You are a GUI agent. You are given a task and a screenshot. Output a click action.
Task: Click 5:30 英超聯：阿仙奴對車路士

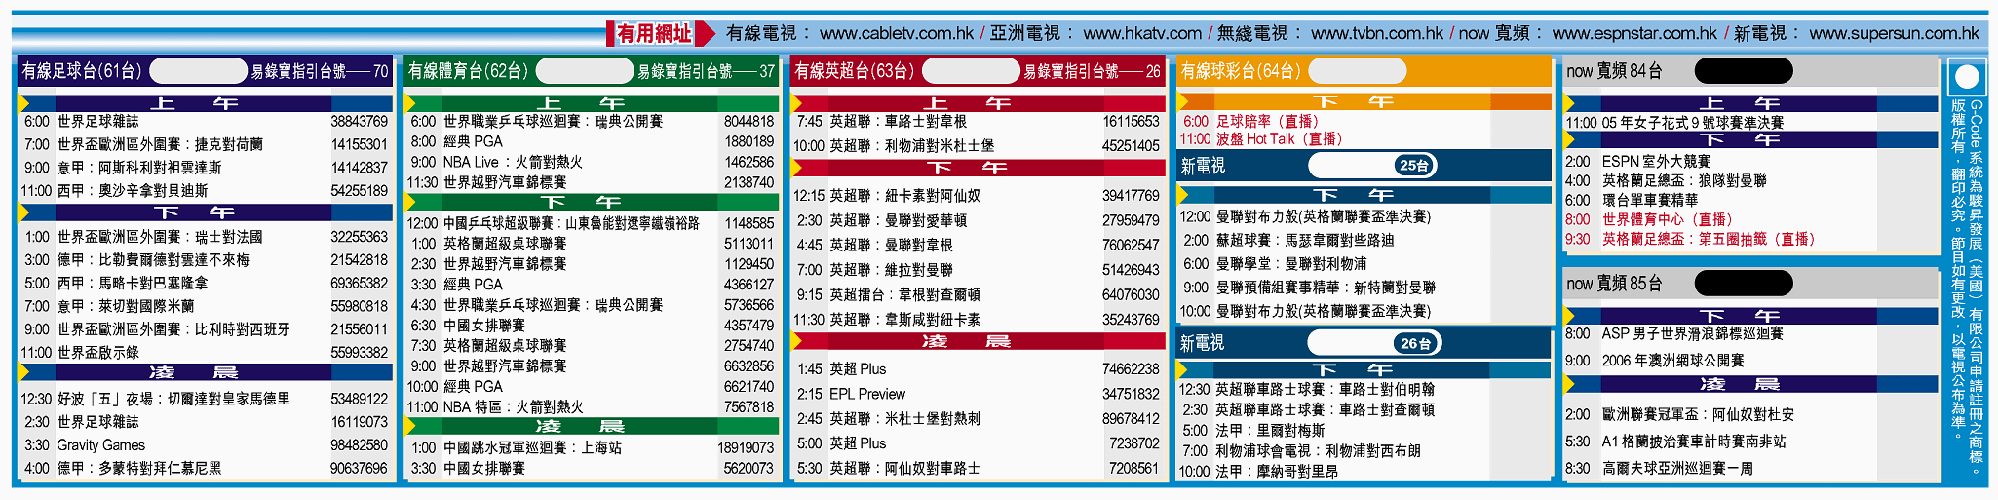[x=978, y=468]
